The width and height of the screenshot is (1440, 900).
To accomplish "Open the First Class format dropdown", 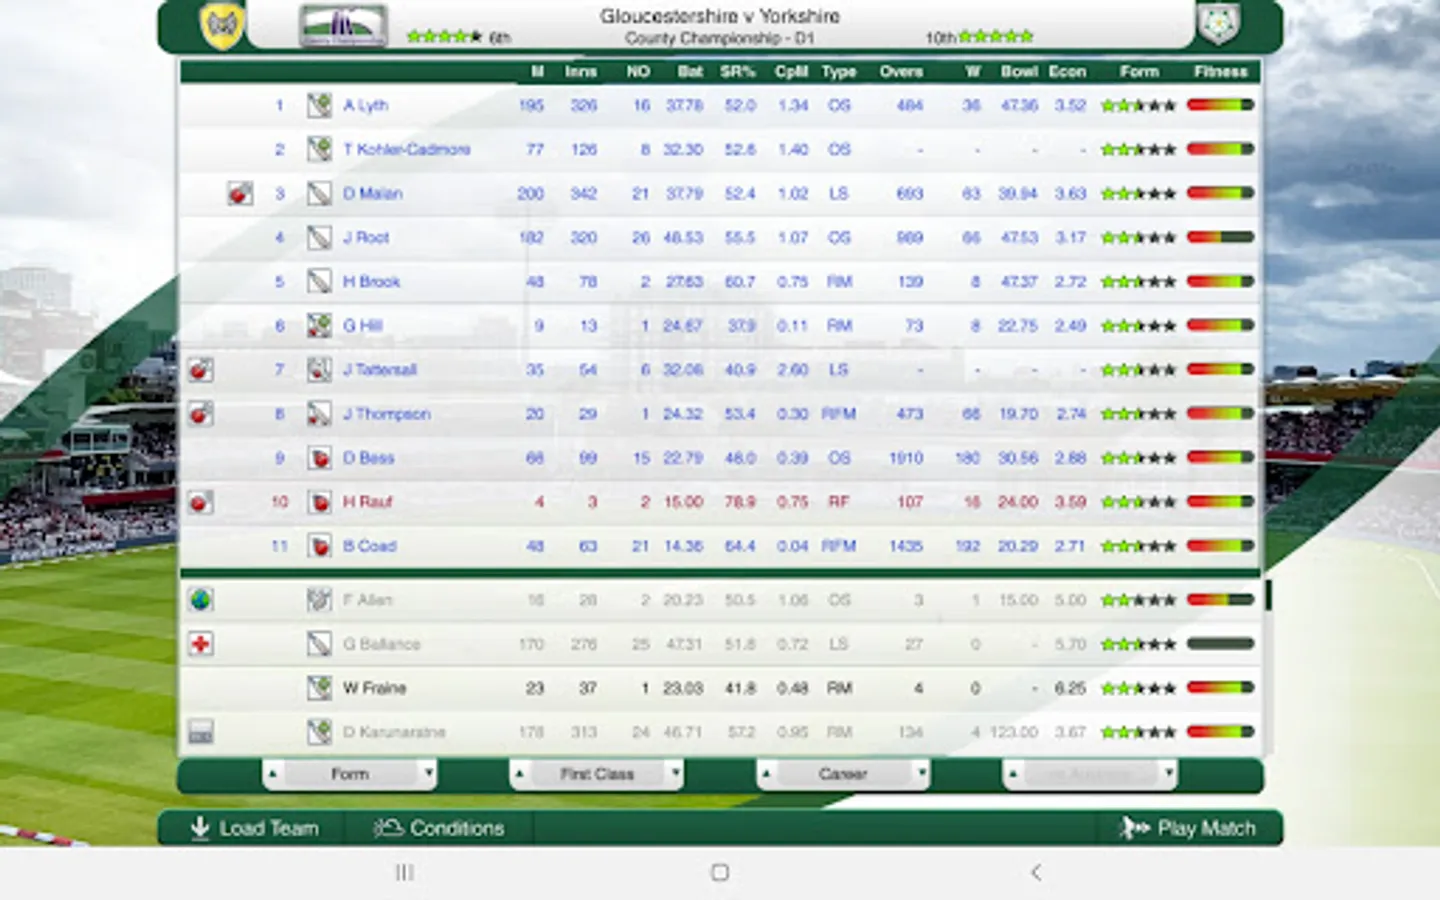I will (x=597, y=774).
